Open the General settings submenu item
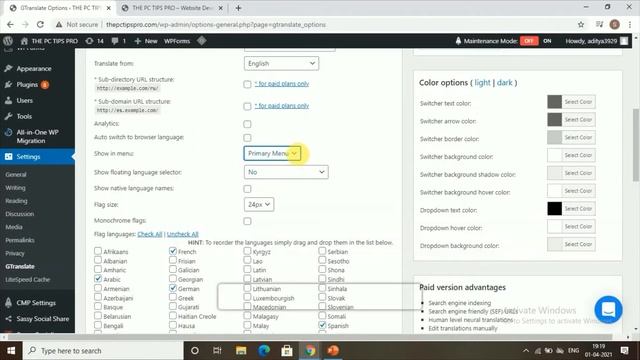Screen dimensions: 640x360 pyautogui.click(x=16, y=175)
